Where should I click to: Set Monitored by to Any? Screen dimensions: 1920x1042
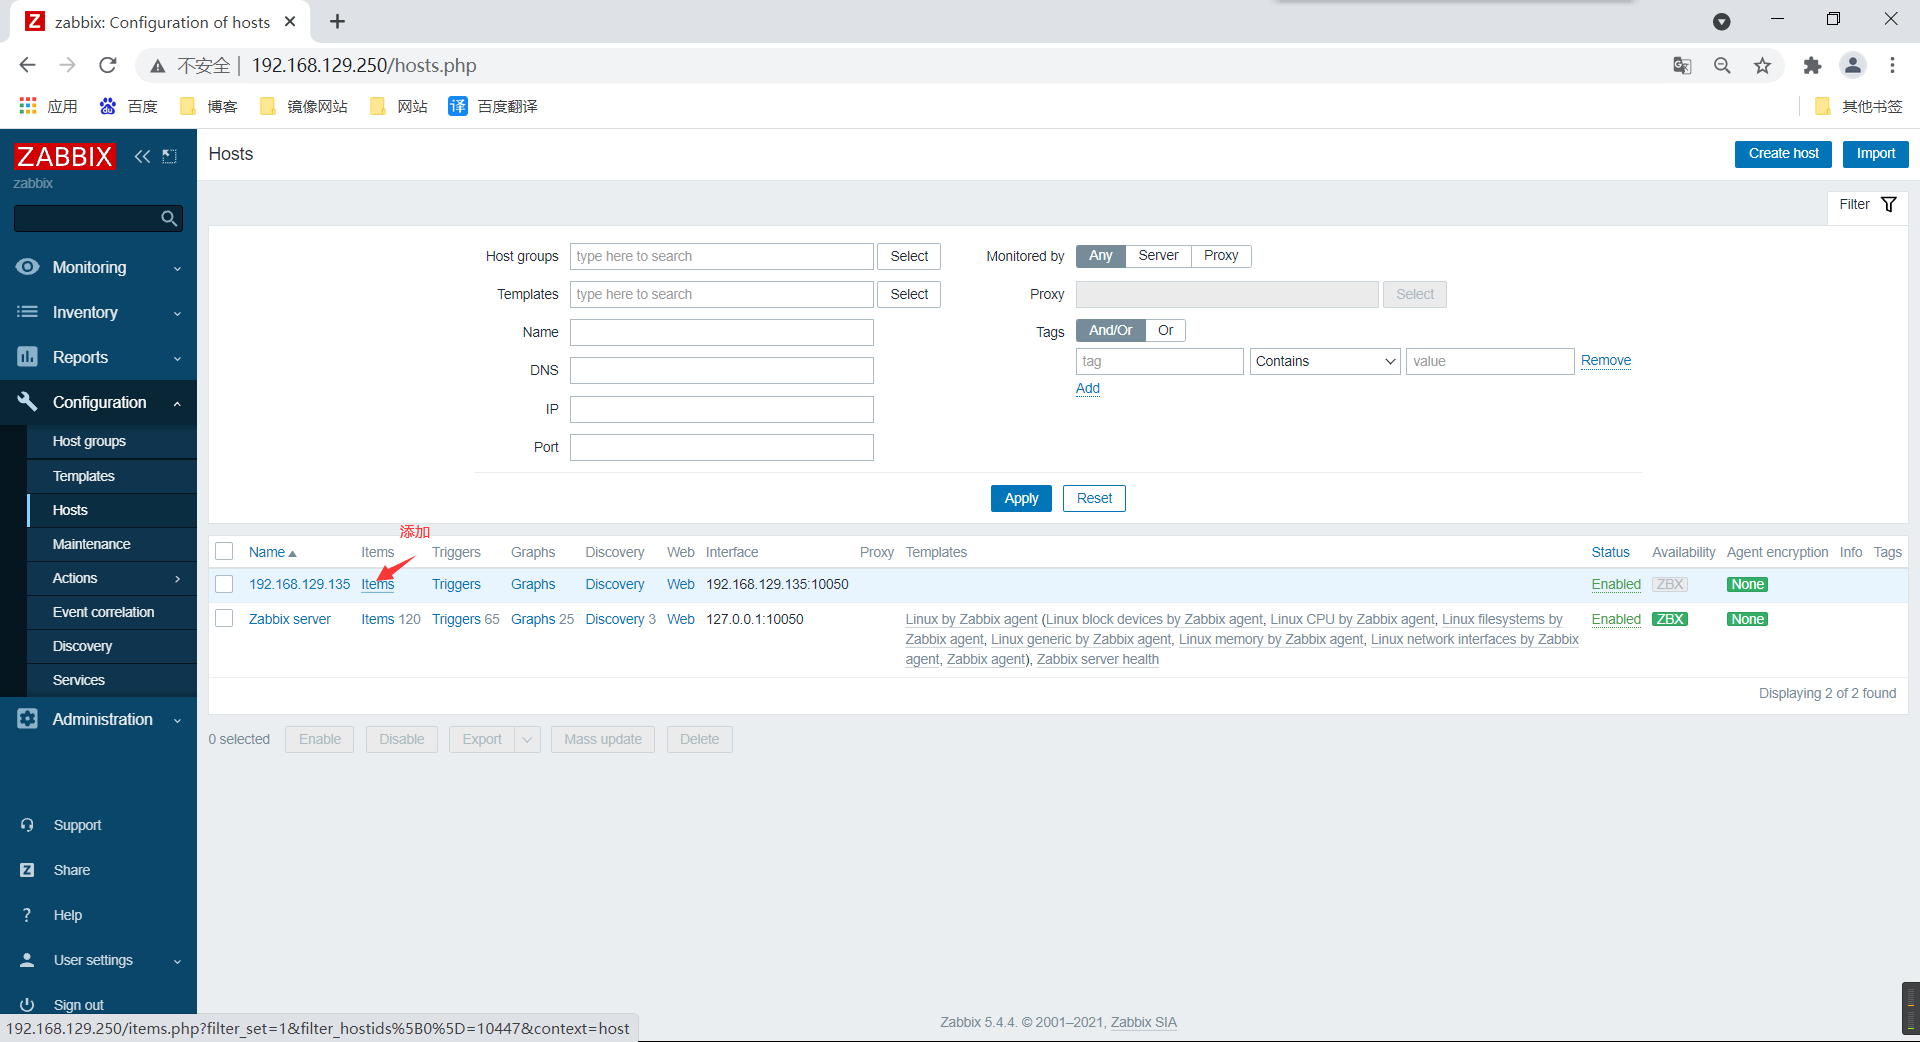point(1100,256)
